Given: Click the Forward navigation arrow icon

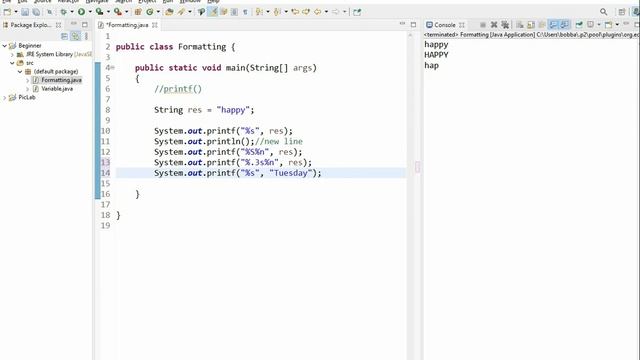Looking at the screenshot, I should [x=336, y=12].
